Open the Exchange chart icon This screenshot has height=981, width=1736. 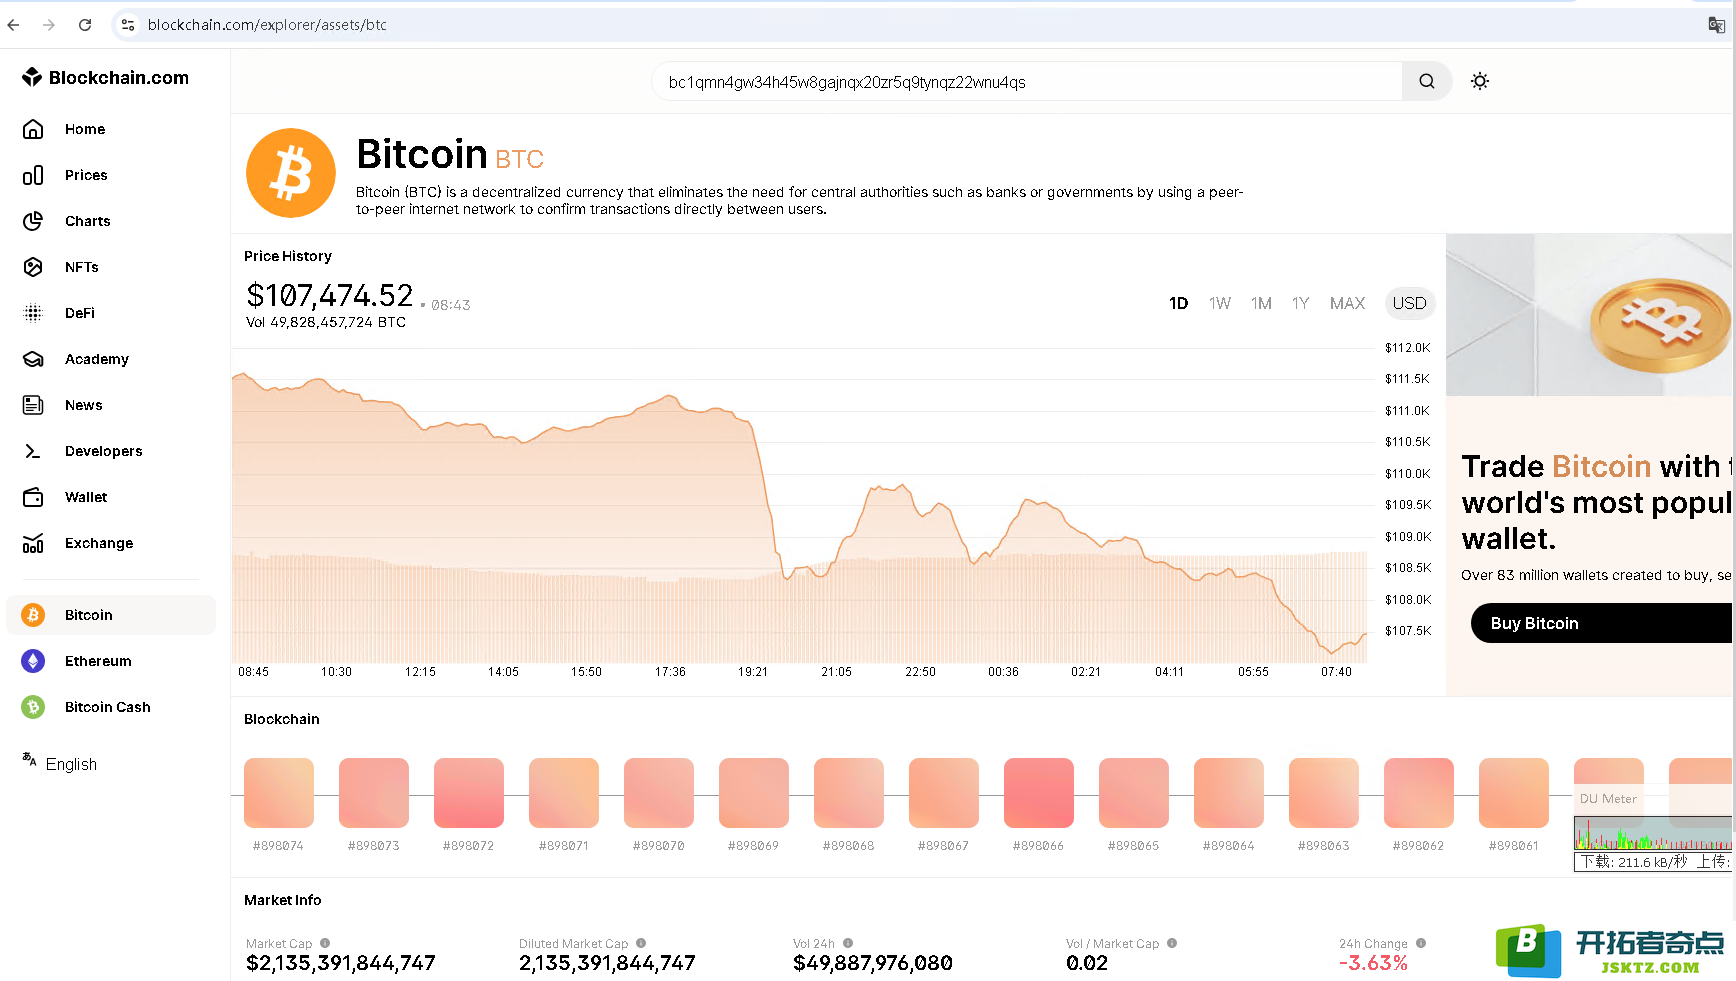point(33,543)
